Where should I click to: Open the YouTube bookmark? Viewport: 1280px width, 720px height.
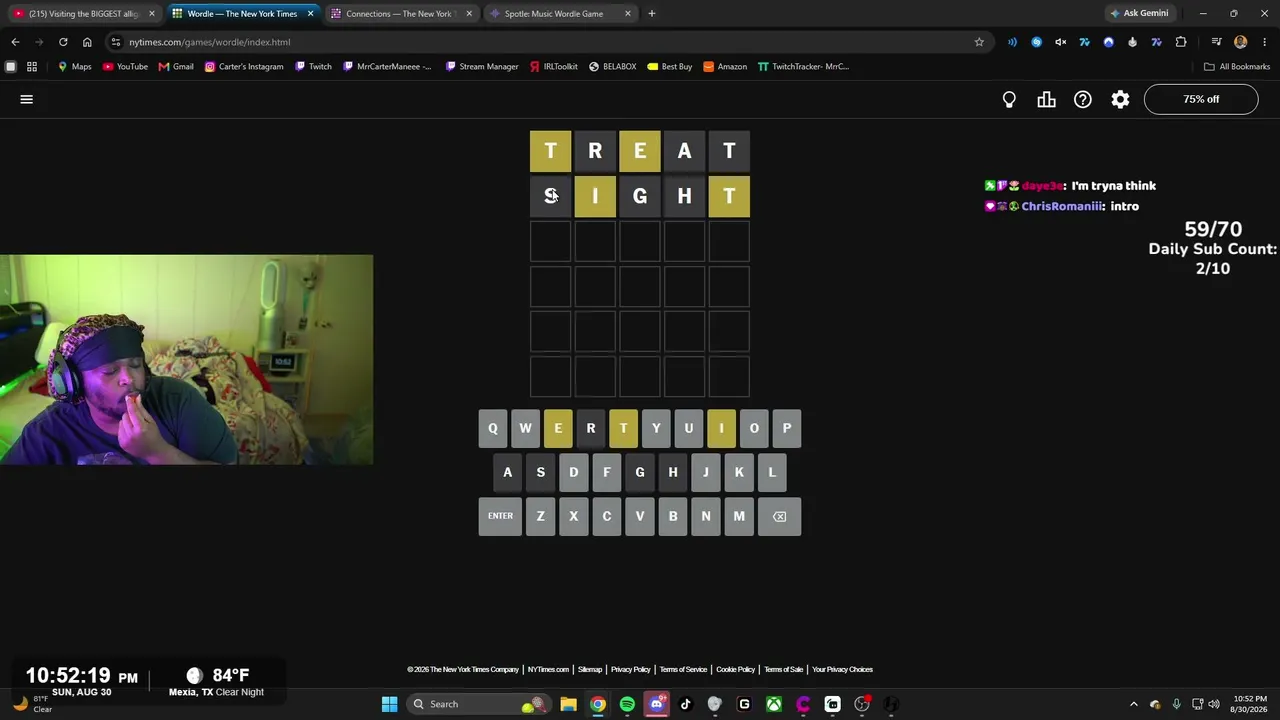tap(125, 67)
